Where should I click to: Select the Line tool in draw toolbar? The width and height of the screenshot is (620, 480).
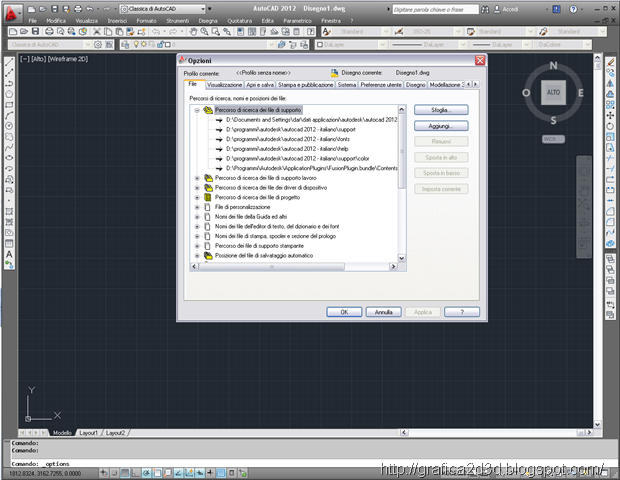point(9,62)
